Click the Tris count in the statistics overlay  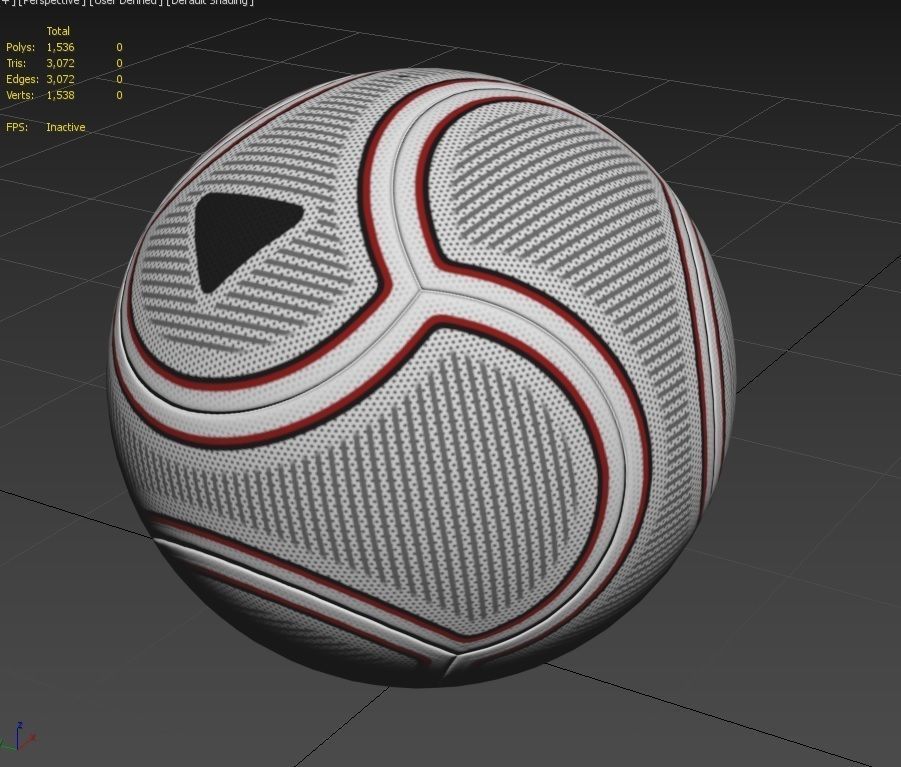(58, 62)
